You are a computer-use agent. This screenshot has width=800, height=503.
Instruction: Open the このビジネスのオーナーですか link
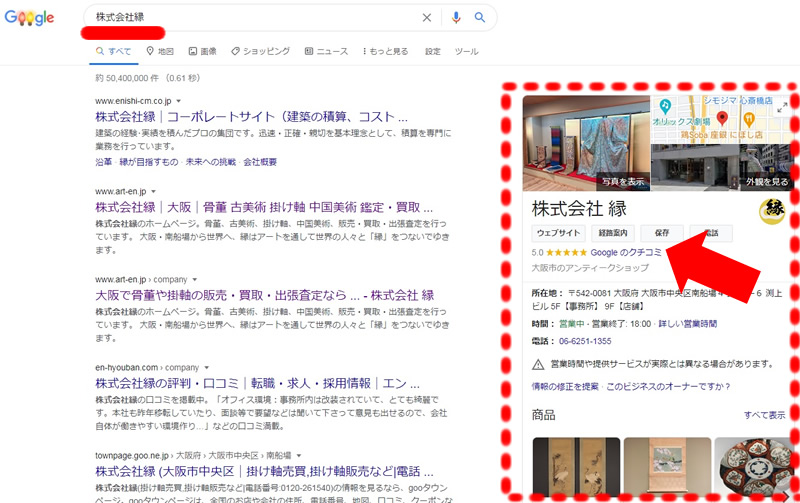(x=668, y=386)
